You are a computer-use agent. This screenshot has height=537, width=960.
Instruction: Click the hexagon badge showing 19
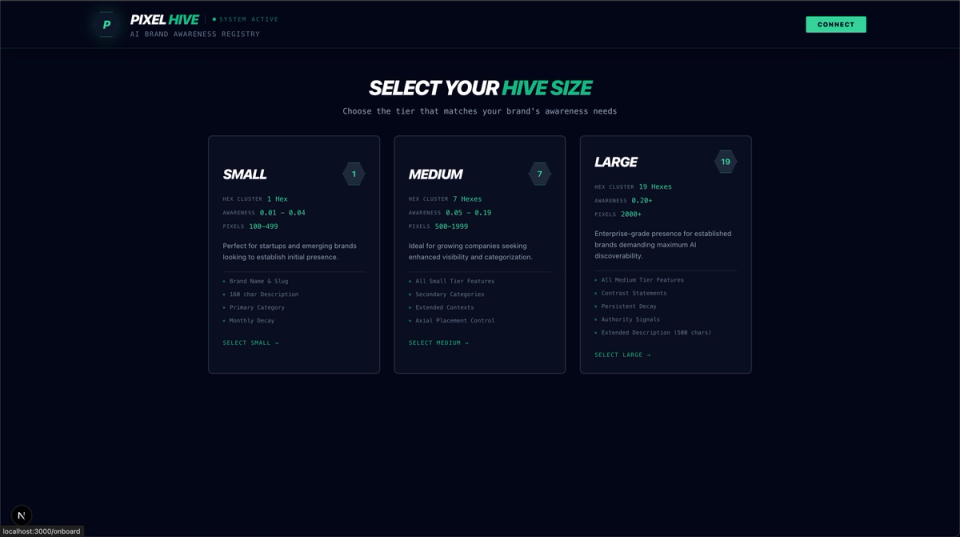pos(726,162)
